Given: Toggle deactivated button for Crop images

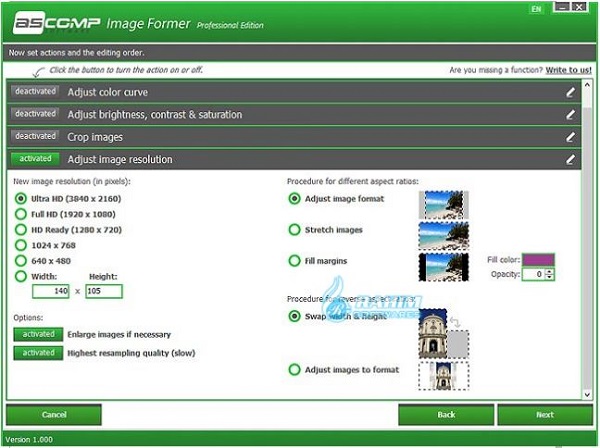Looking at the screenshot, I should pyautogui.click(x=35, y=136).
